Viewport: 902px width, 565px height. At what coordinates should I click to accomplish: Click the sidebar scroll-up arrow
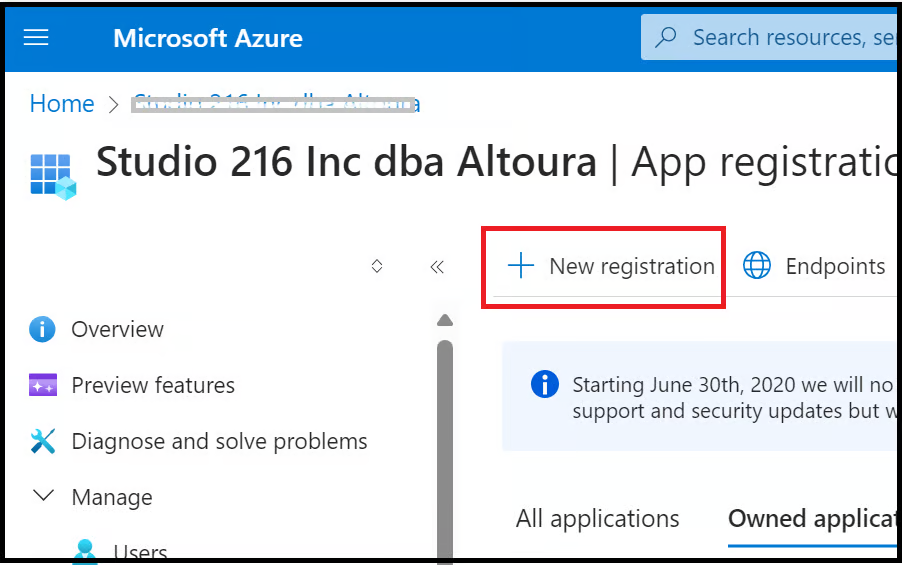pos(445,320)
